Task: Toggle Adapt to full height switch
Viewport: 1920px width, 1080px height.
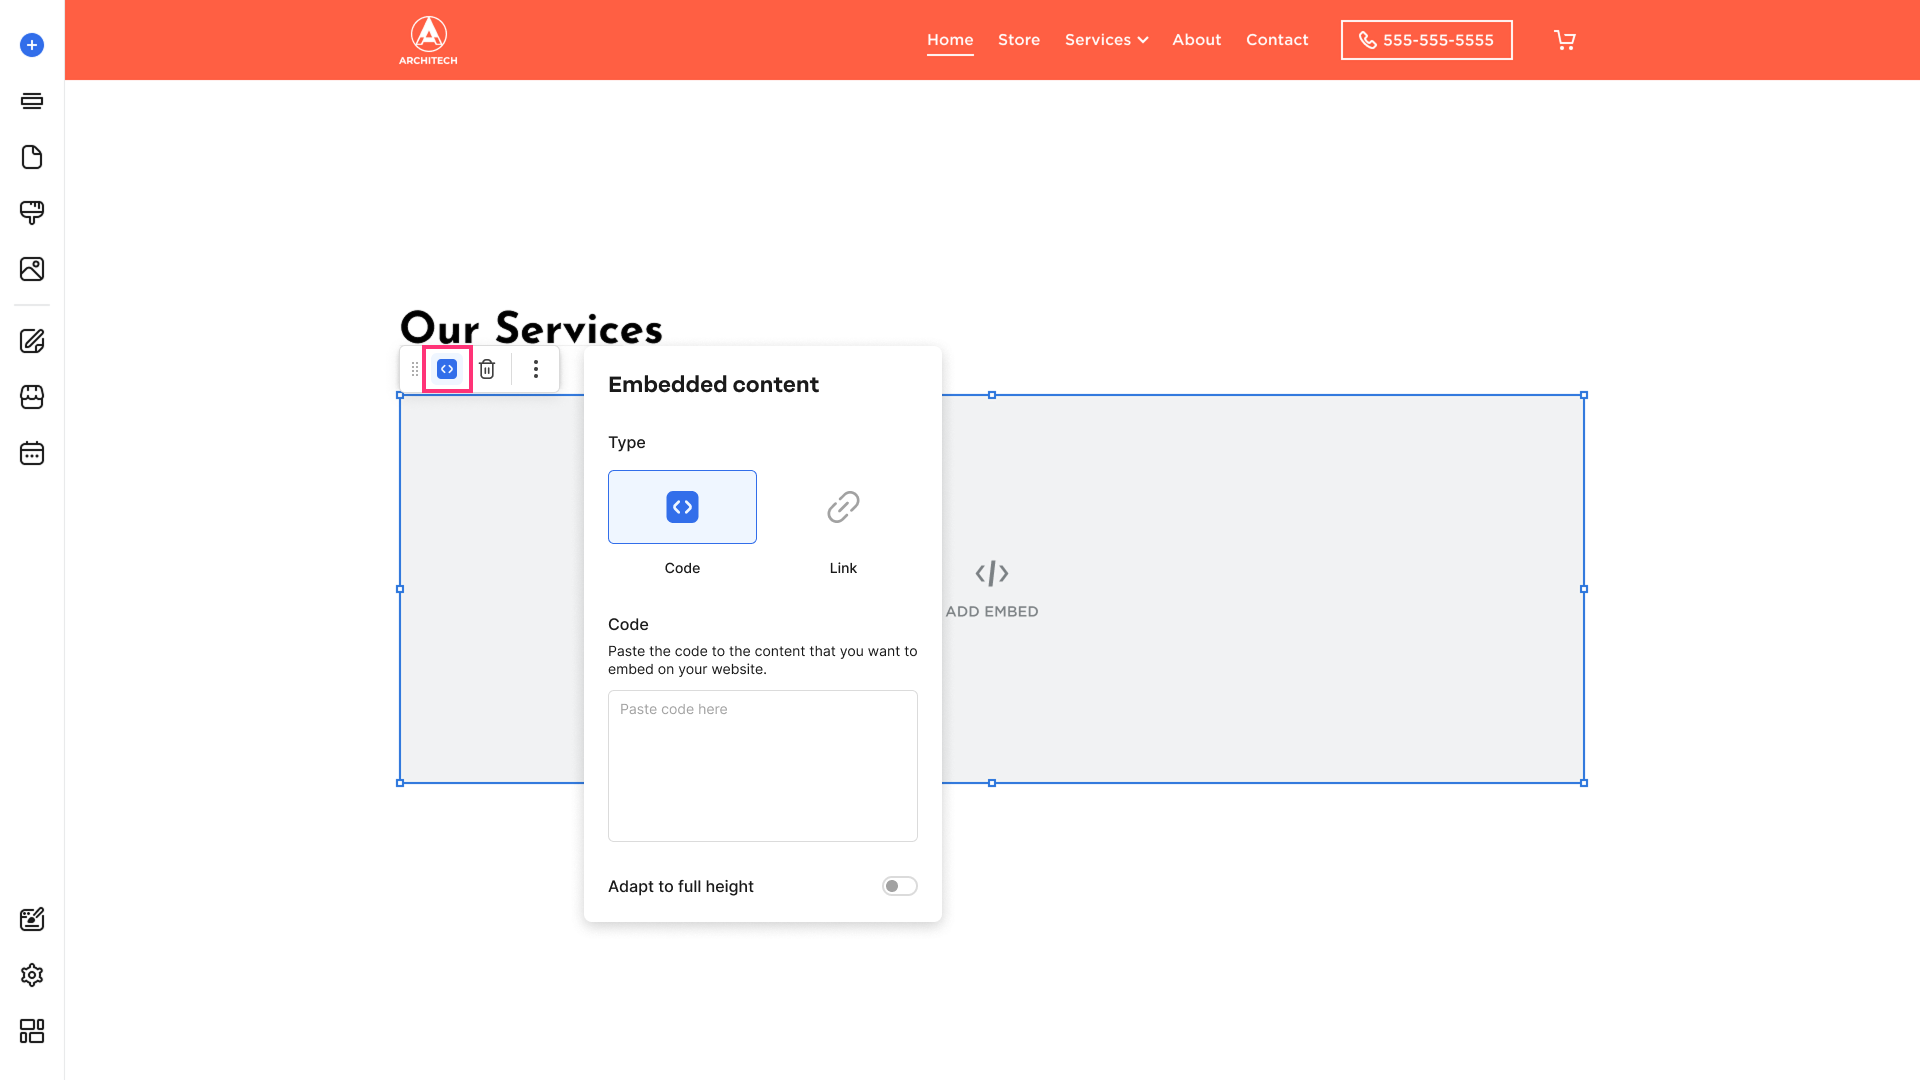Action: coord(899,886)
